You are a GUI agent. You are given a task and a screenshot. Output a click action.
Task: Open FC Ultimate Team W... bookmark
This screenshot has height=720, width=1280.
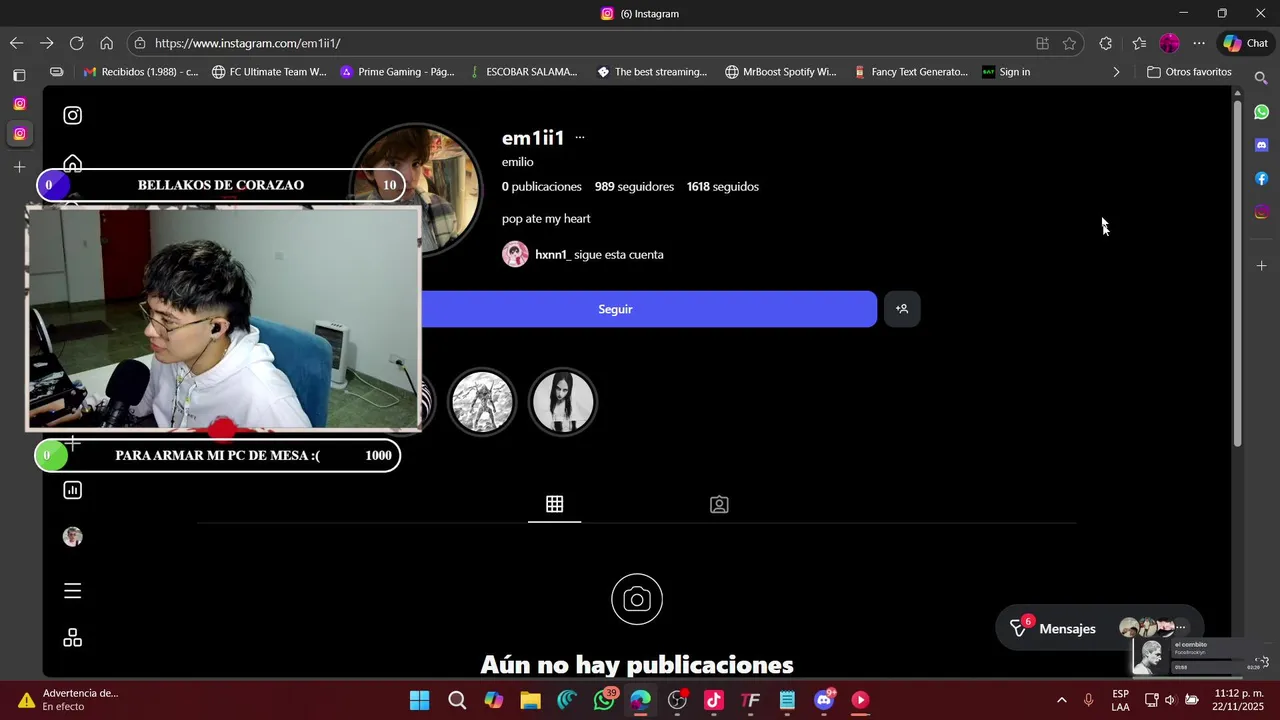coord(269,72)
